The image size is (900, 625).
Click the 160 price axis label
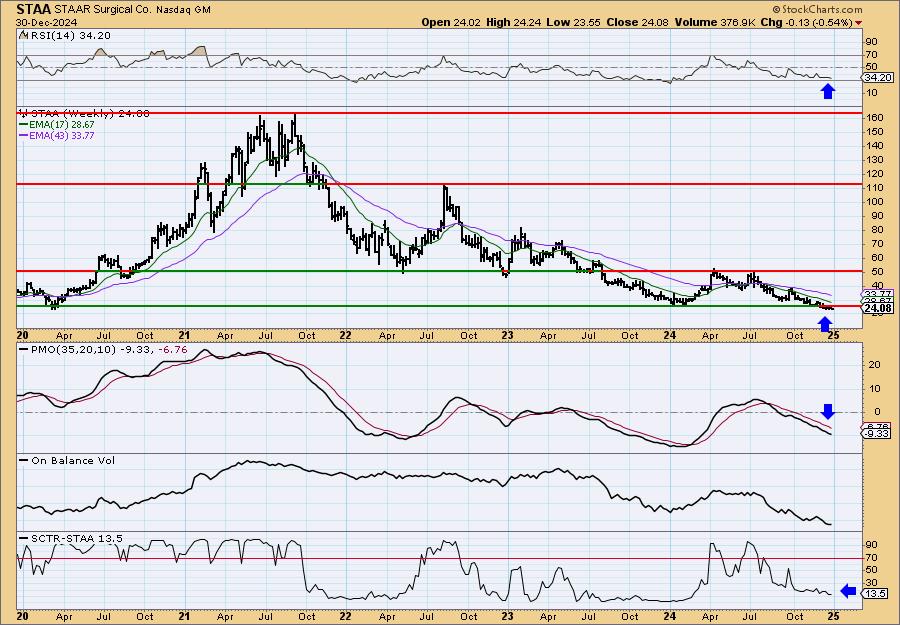click(875, 118)
